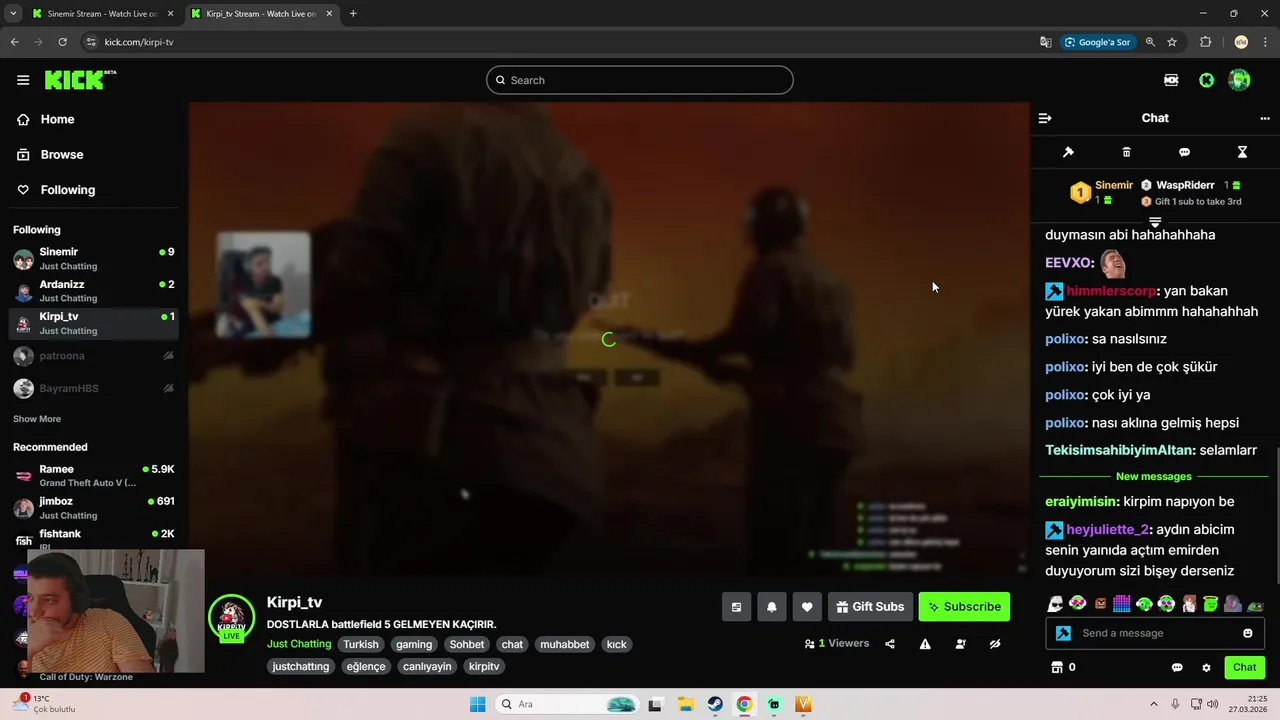This screenshot has width=1280, height=720.
Task: Click the speech bubble icon in chat toolbar
Action: click(x=1184, y=152)
